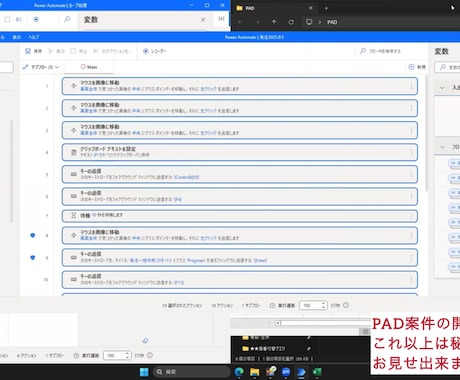Increase run delay with stepper front window
This screenshot has height=380, width=460.
pos(323,303)
